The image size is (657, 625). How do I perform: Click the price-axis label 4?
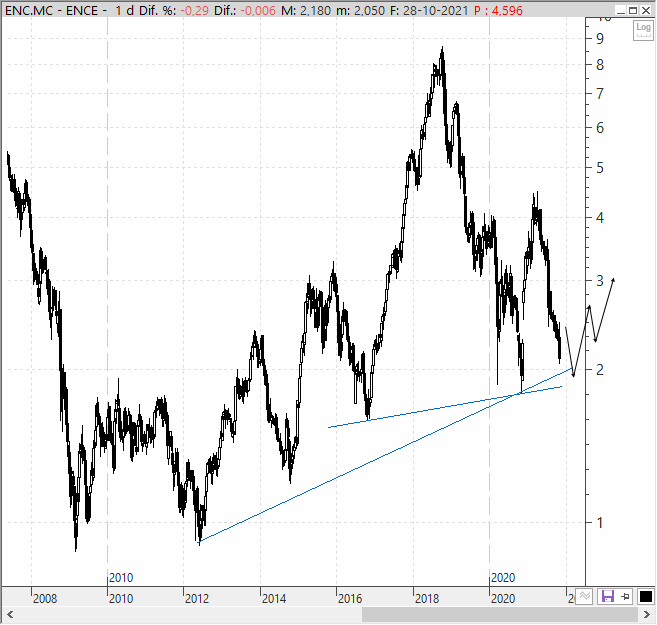[600, 217]
